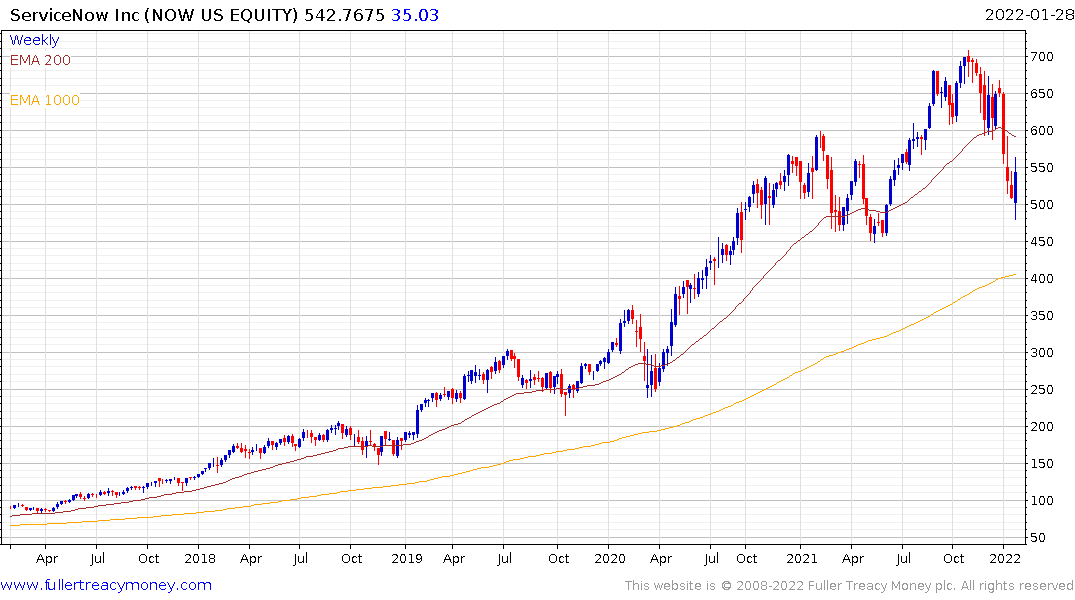The image size is (1075, 600).
Task: Click the 150 price axis label
Action: 1041,464
